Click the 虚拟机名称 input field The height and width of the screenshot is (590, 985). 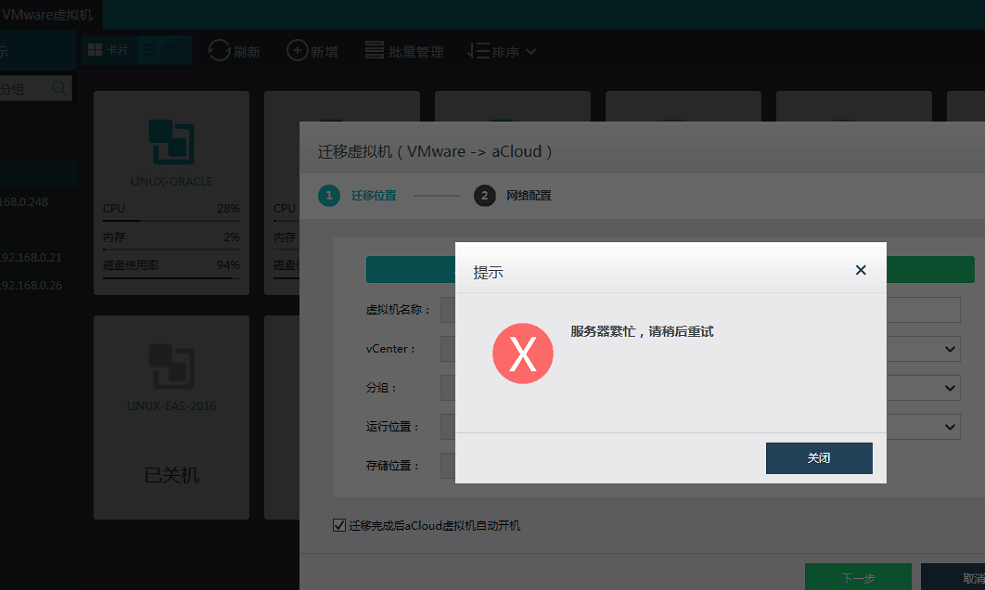point(700,310)
